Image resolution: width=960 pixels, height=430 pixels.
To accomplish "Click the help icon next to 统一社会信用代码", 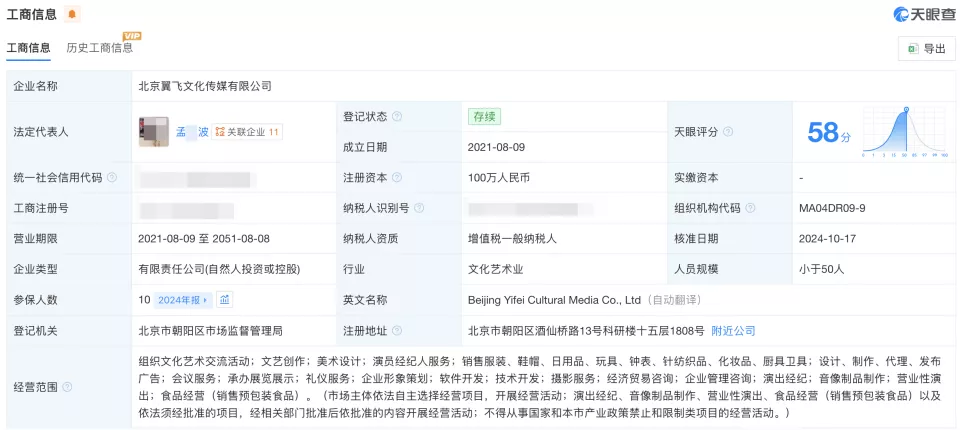I will [x=111, y=178].
